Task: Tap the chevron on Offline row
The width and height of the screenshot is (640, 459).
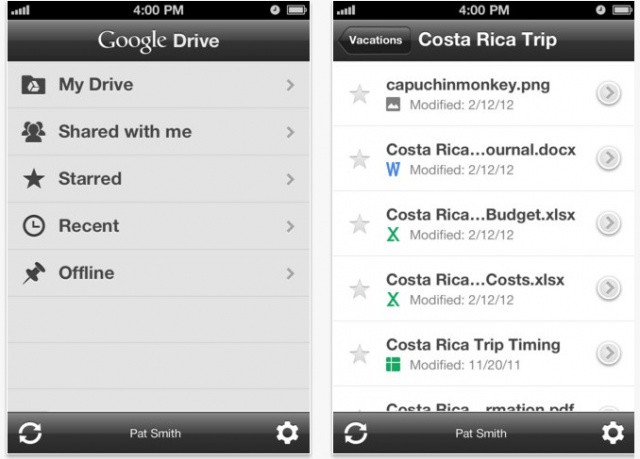Action: click(x=290, y=273)
